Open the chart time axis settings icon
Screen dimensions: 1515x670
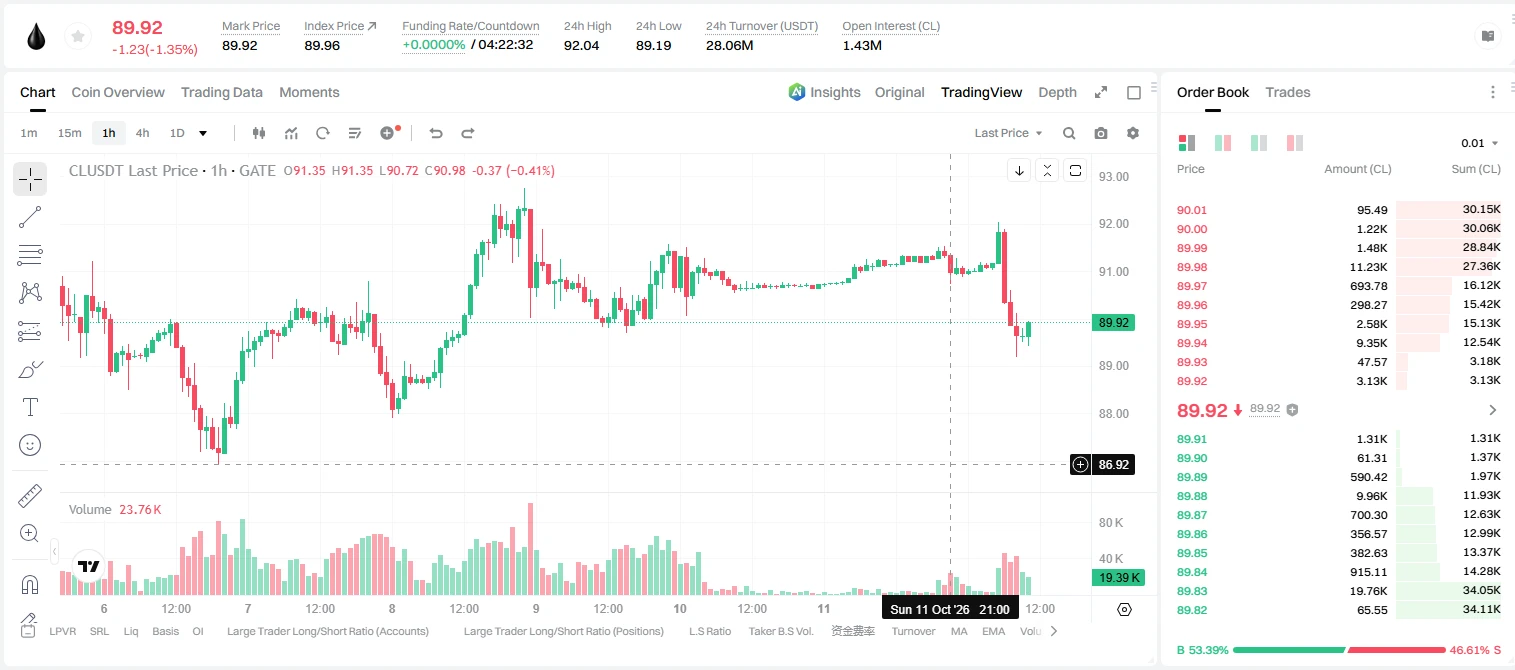click(x=1124, y=609)
